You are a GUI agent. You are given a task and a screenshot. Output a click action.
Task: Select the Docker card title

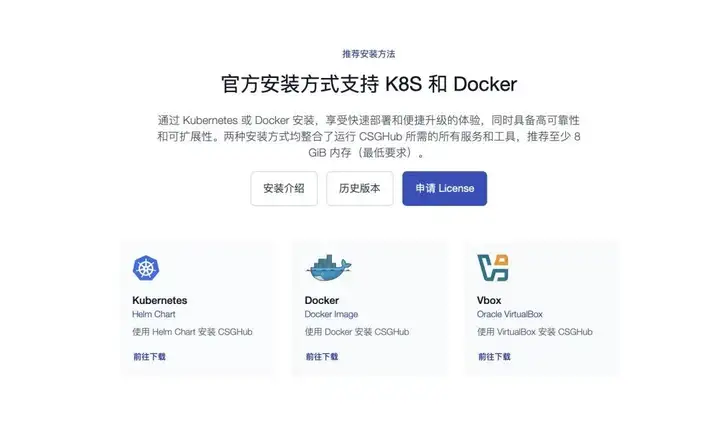point(322,300)
